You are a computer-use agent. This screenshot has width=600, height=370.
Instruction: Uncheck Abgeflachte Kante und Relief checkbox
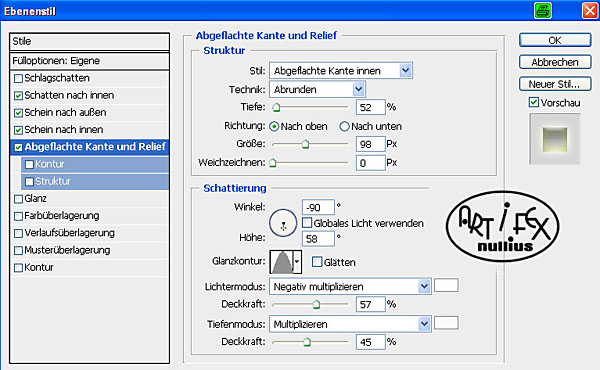point(18,147)
